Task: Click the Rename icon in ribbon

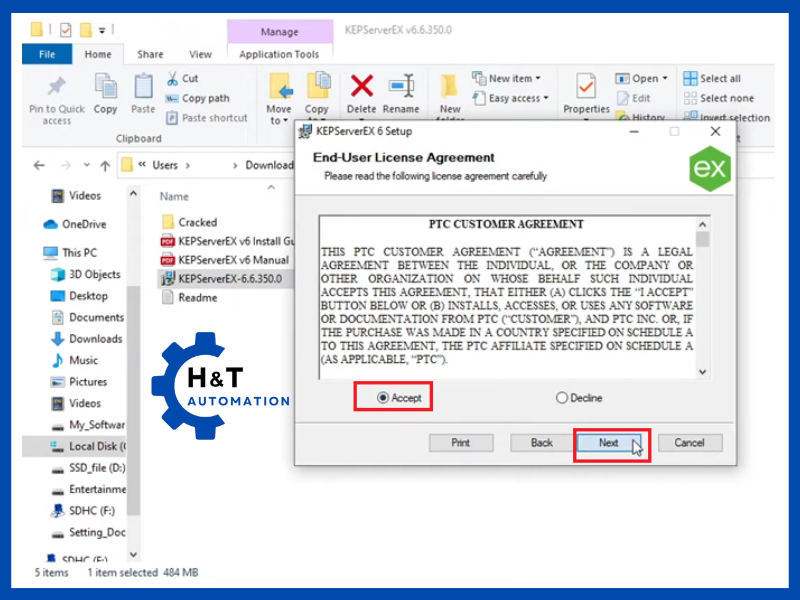Action: [401, 87]
